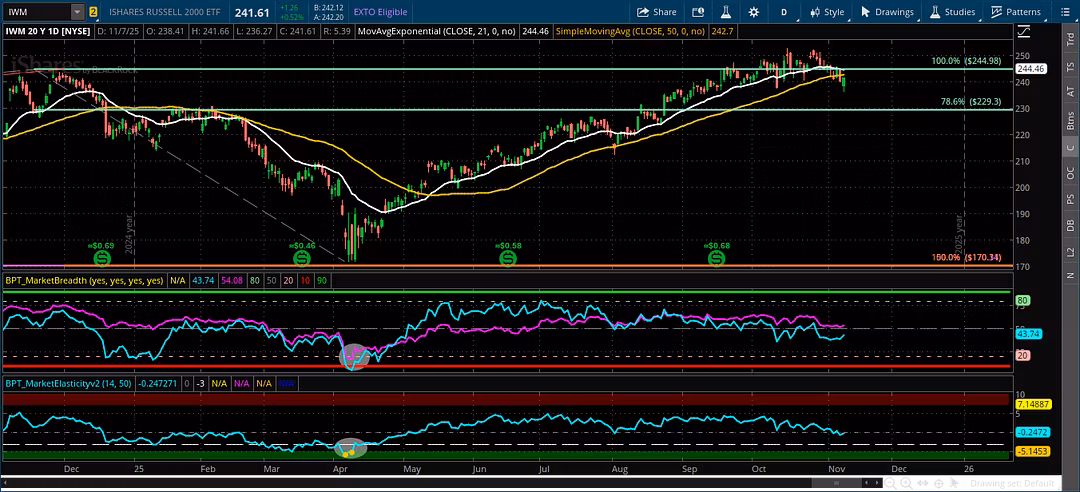This screenshot has height=492, width=1080.
Task: Click the yellow number 2 link badge
Action: [x=93, y=12]
